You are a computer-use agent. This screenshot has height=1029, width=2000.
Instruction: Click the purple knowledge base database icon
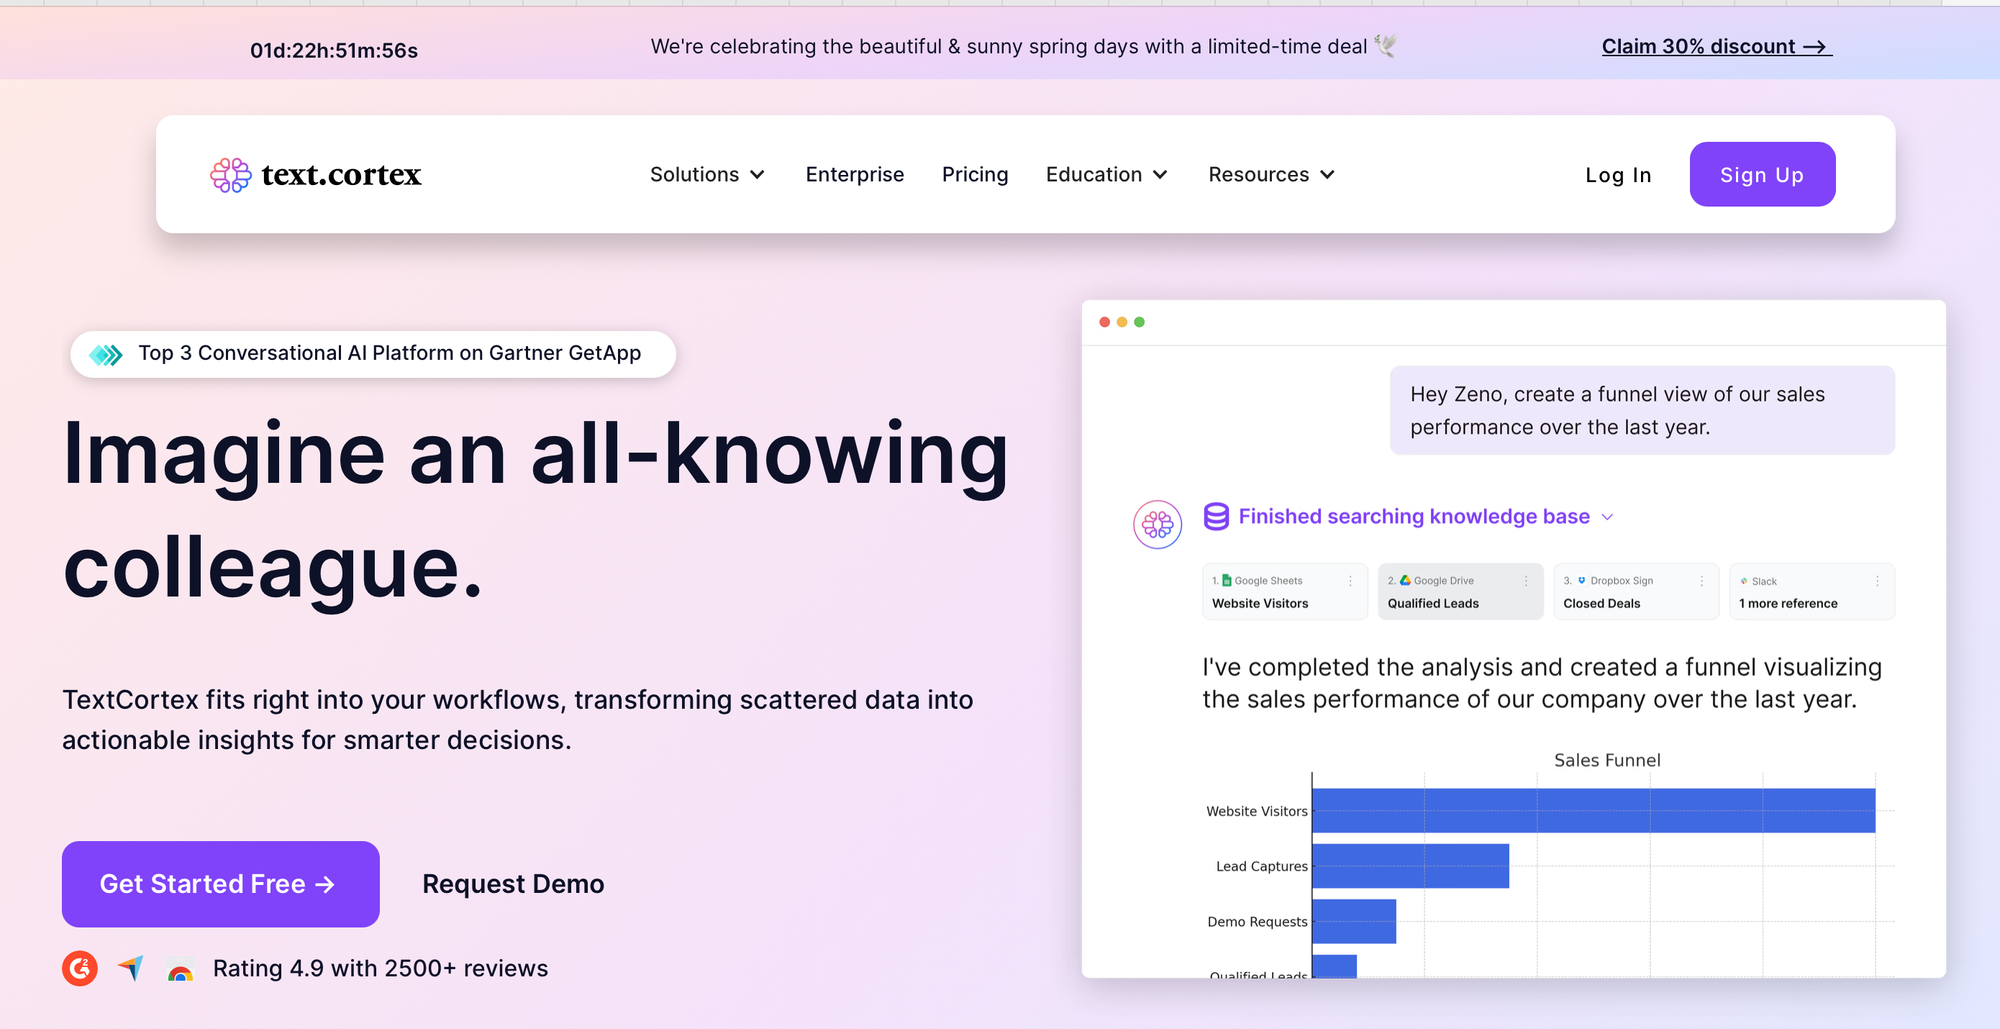click(x=1216, y=516)
